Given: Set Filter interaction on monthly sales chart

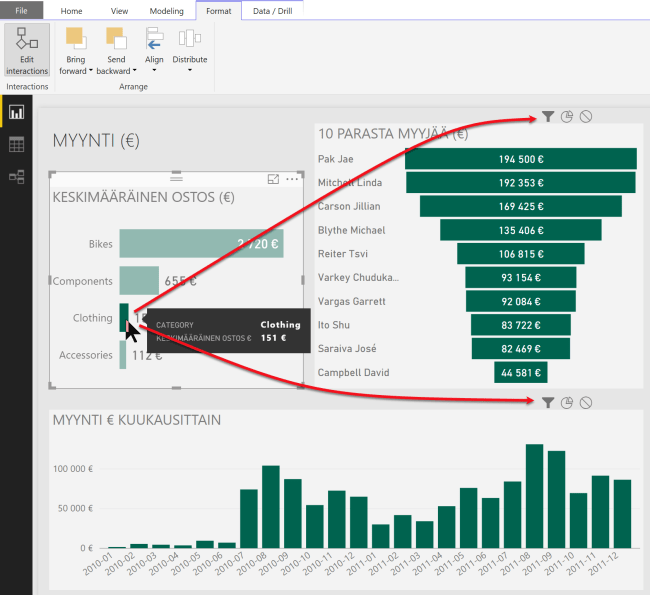Looking at the screenshot, I should click(x=548, y=402).
